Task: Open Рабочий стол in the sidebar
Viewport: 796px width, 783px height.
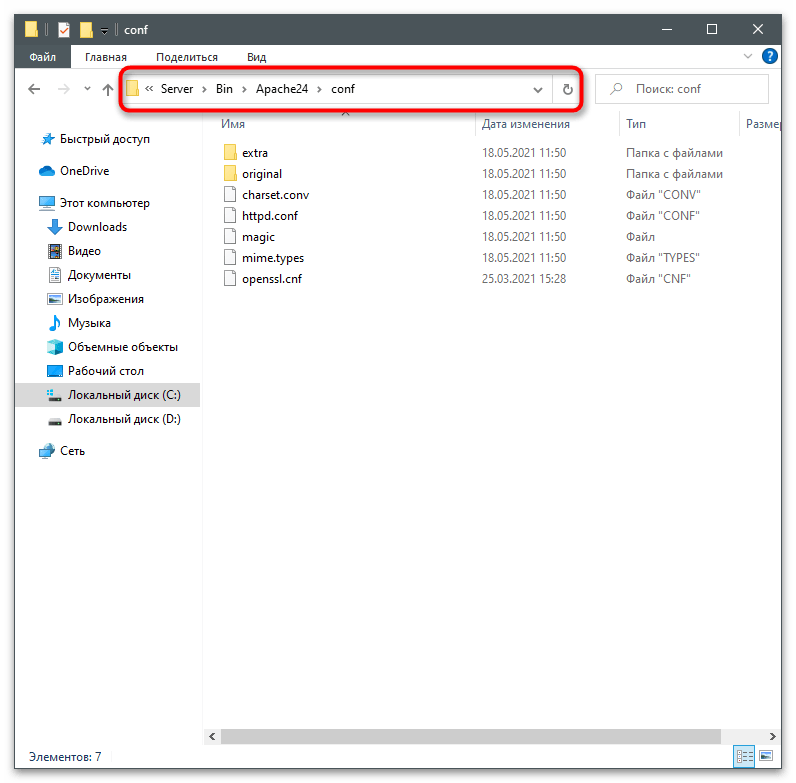Action: [x=106, y=371]
